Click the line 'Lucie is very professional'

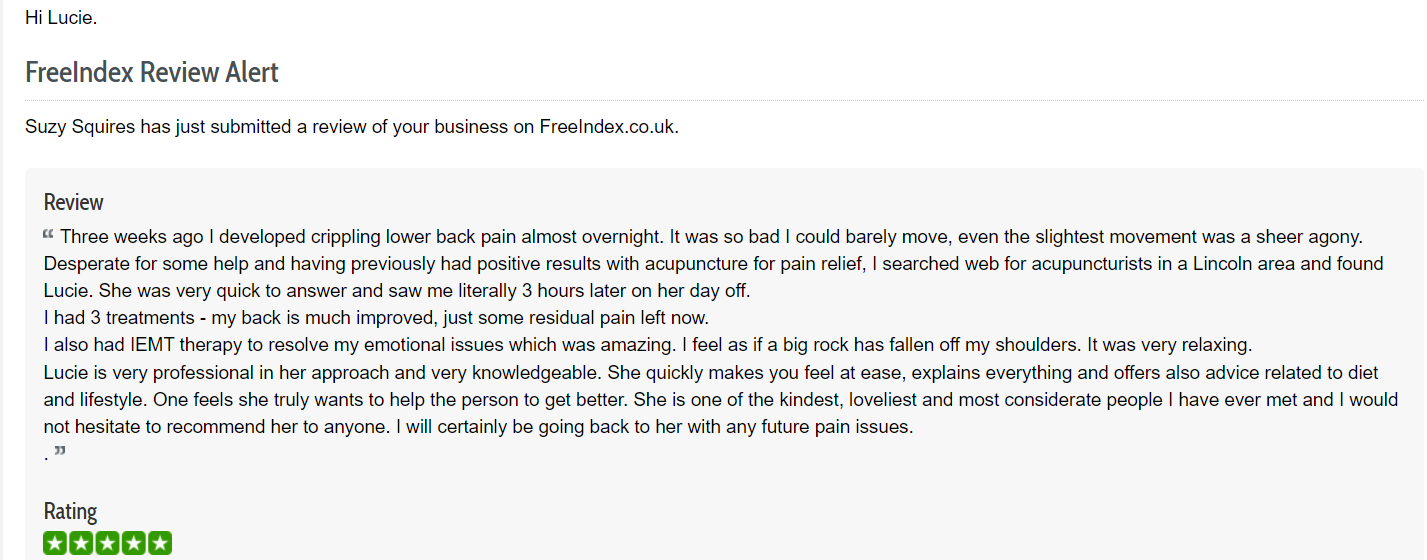click(711, 372)
